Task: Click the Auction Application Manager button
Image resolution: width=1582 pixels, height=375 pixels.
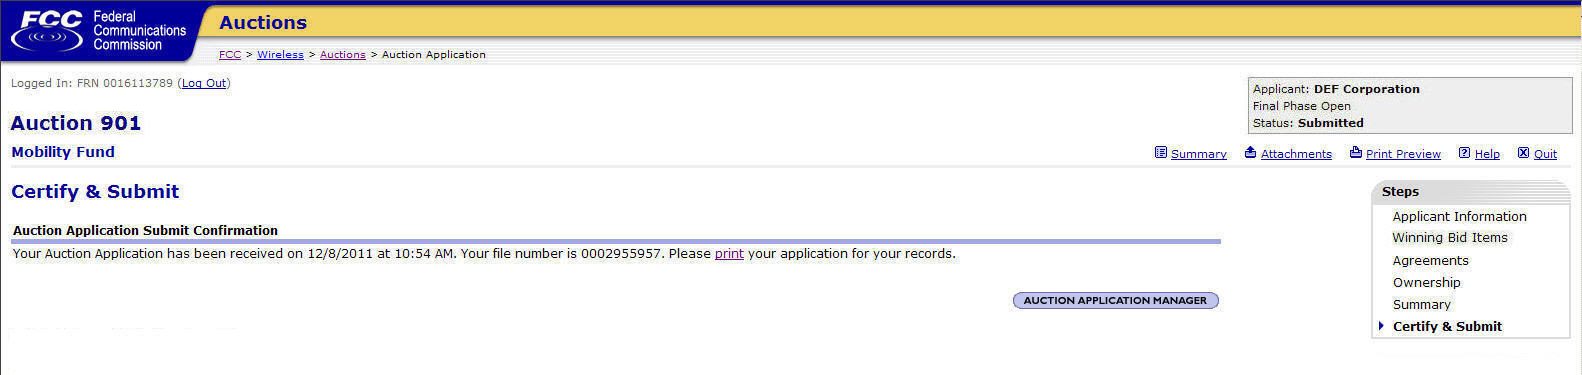Action: point(1115,300)
